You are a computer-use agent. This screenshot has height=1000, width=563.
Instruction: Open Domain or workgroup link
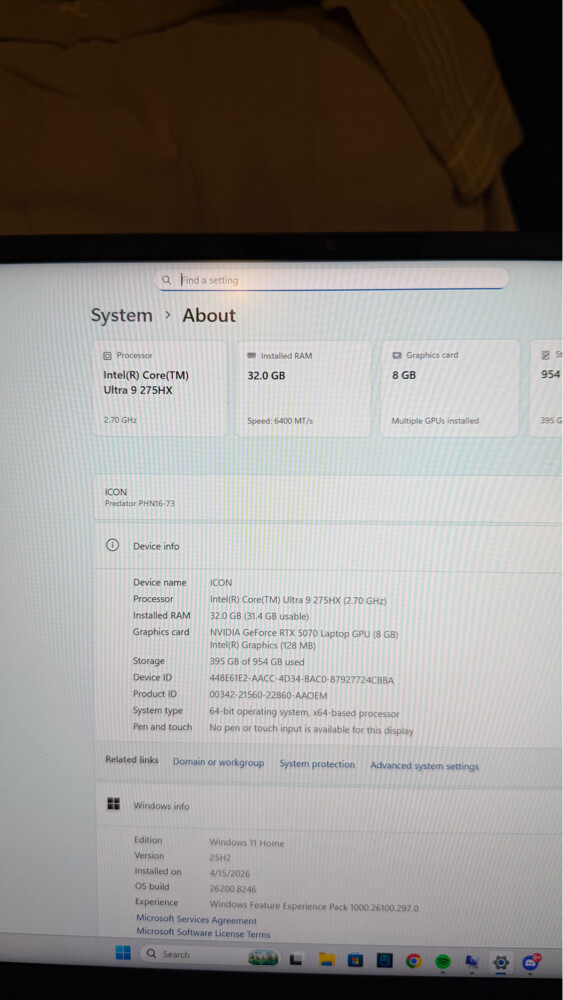218,762
